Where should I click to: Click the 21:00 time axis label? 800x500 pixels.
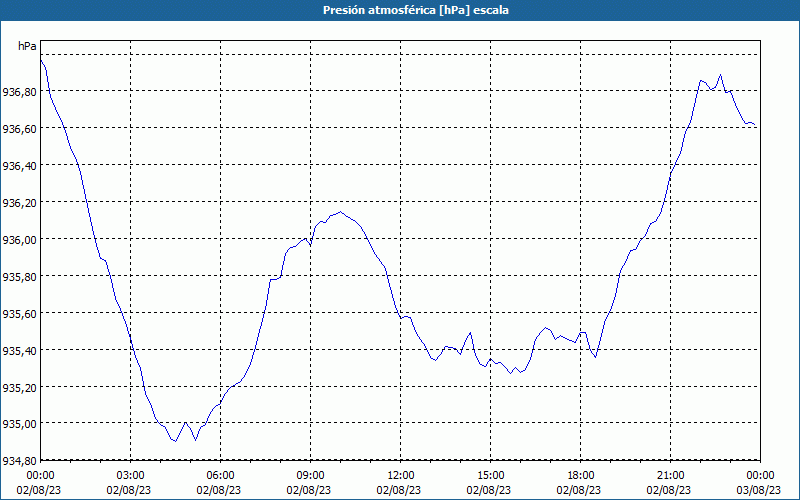[x=670, y=476]
